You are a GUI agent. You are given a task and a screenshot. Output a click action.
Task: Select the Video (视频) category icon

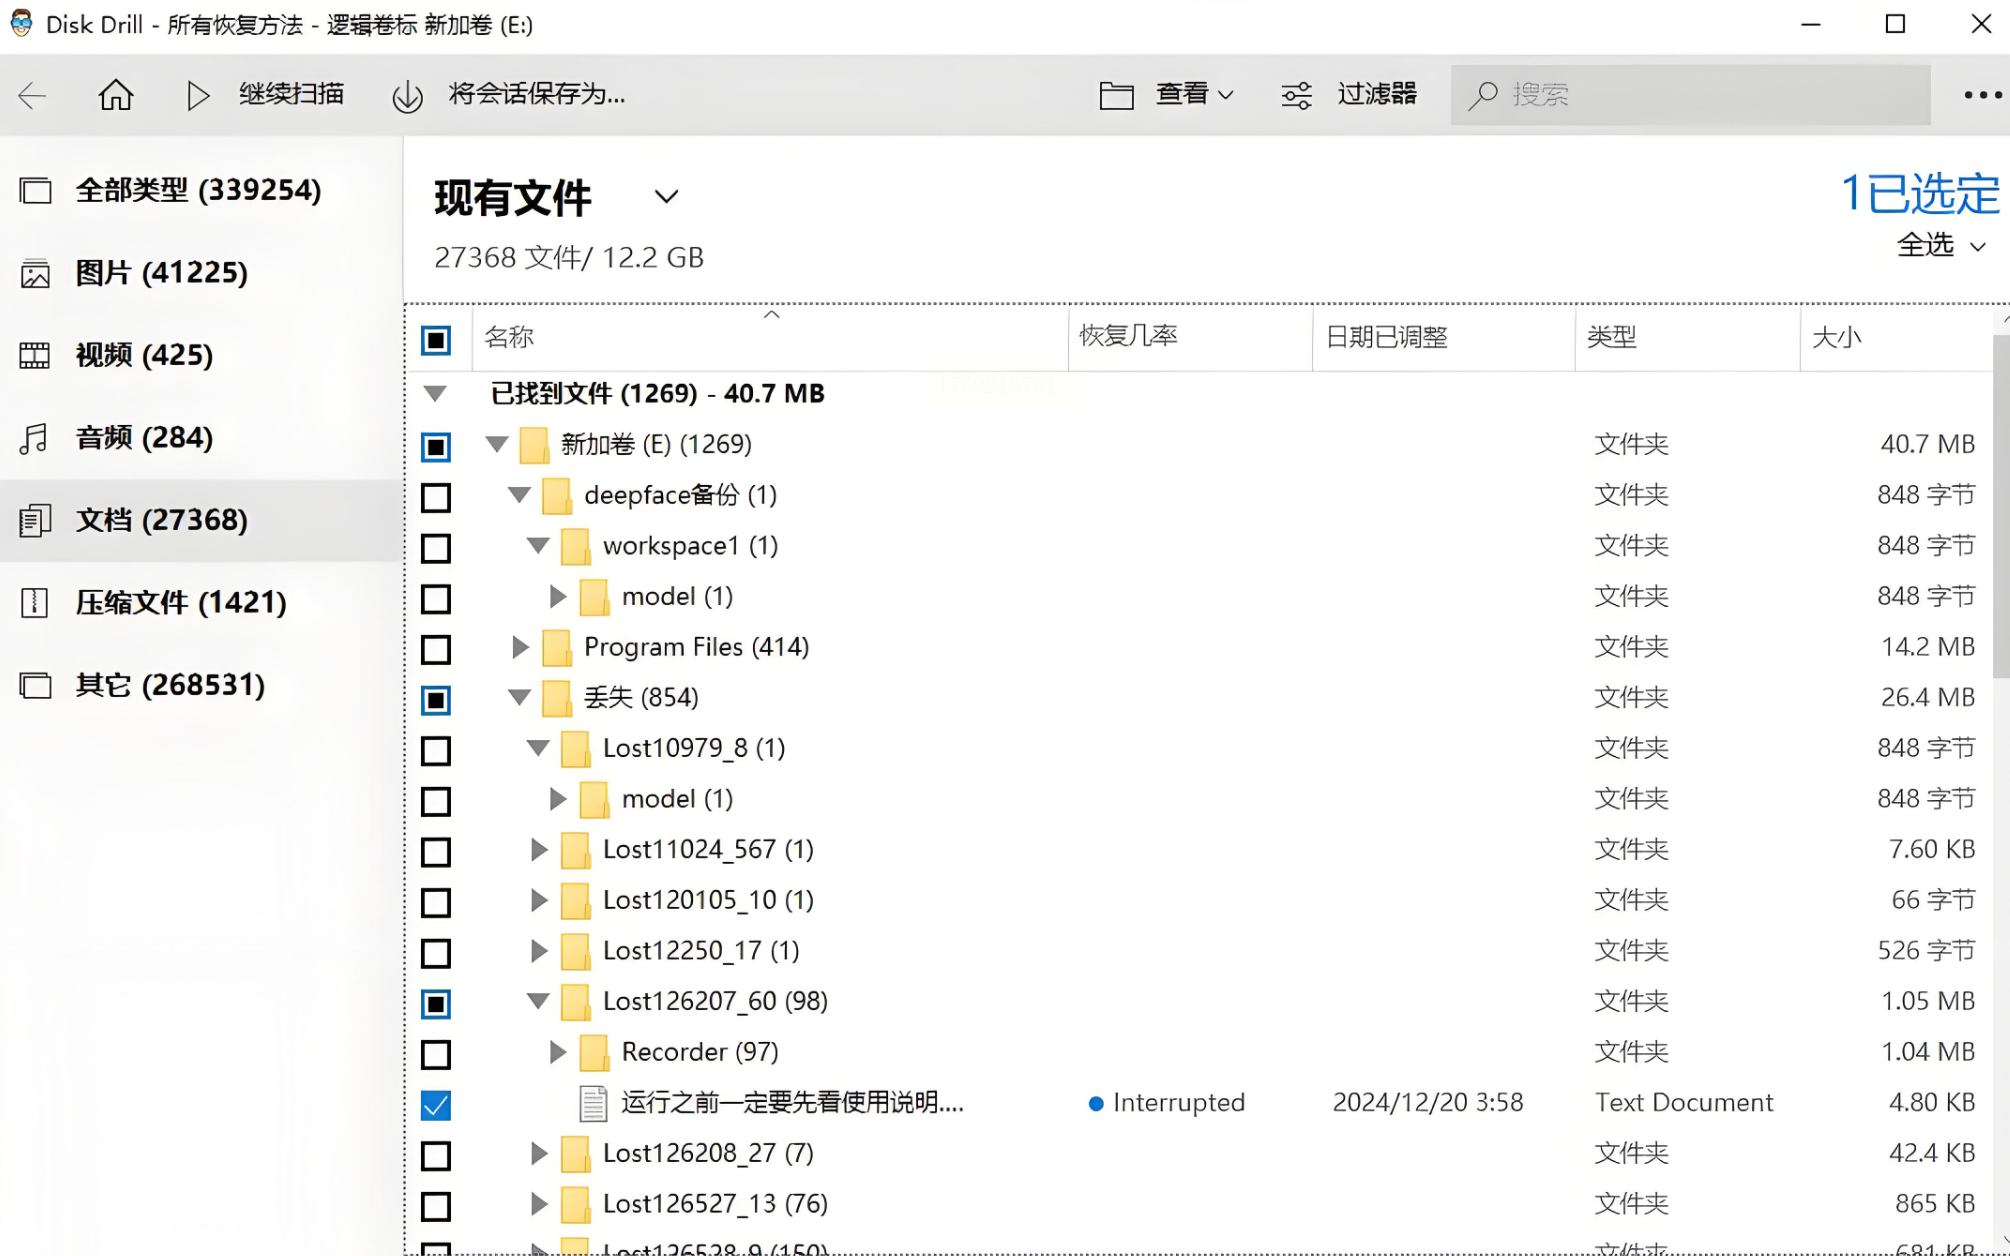pyautogui.click(x=36, y=355)
